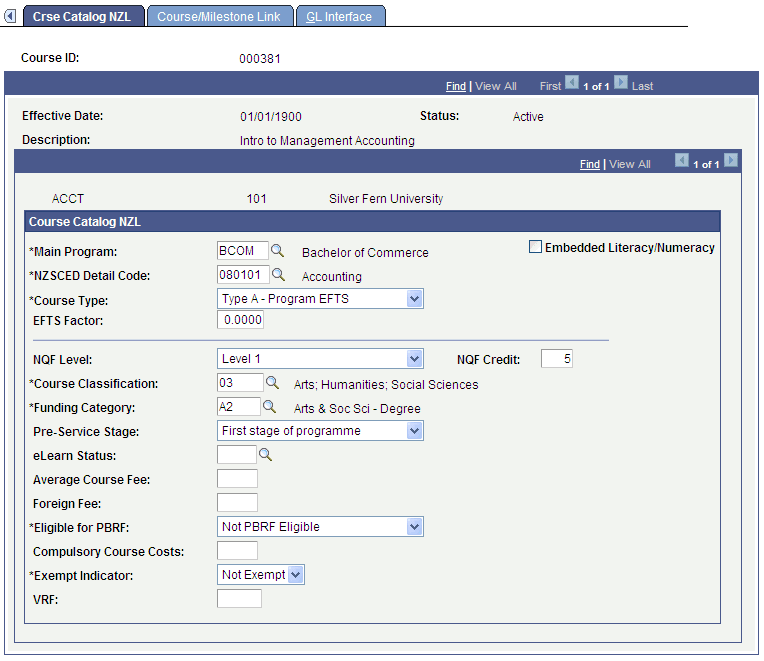The image size is (764, 661).
Task: Click the Compulsory Course Costs field
Action: coord(237,551)
